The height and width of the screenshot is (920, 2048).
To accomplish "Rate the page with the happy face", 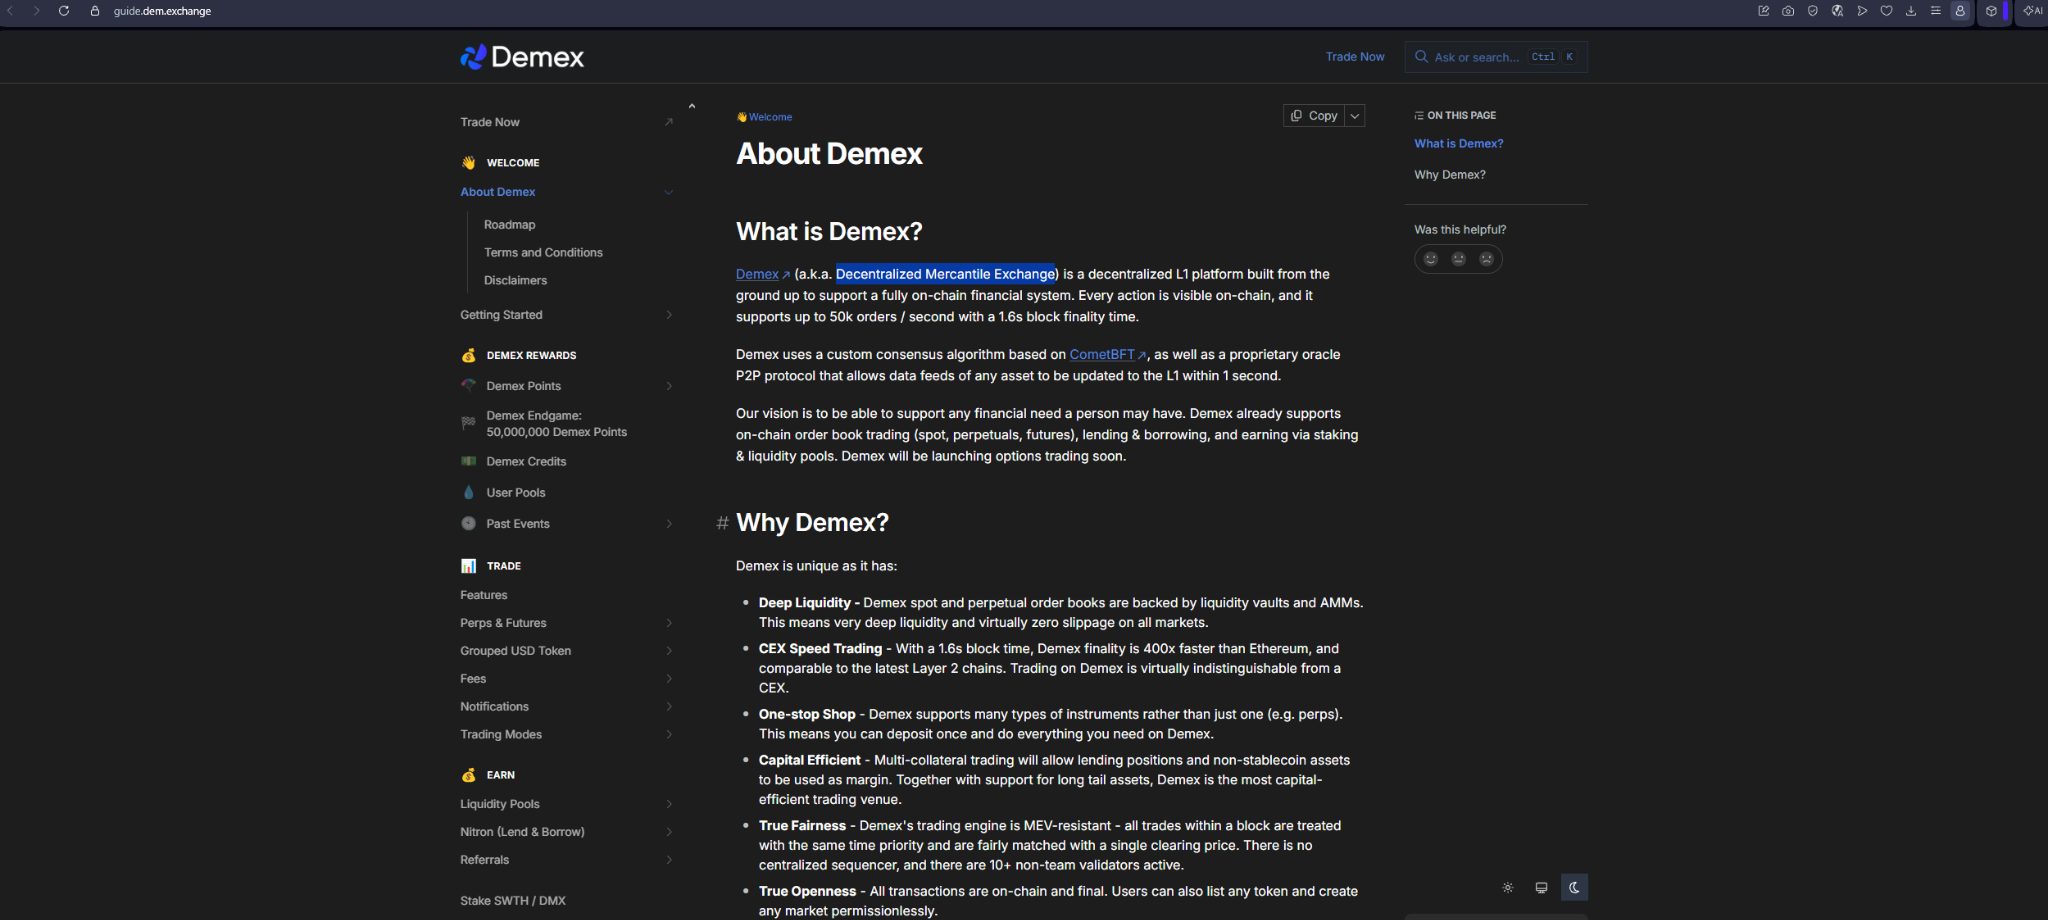I will pyautogui.click(x=1431, y=259).
